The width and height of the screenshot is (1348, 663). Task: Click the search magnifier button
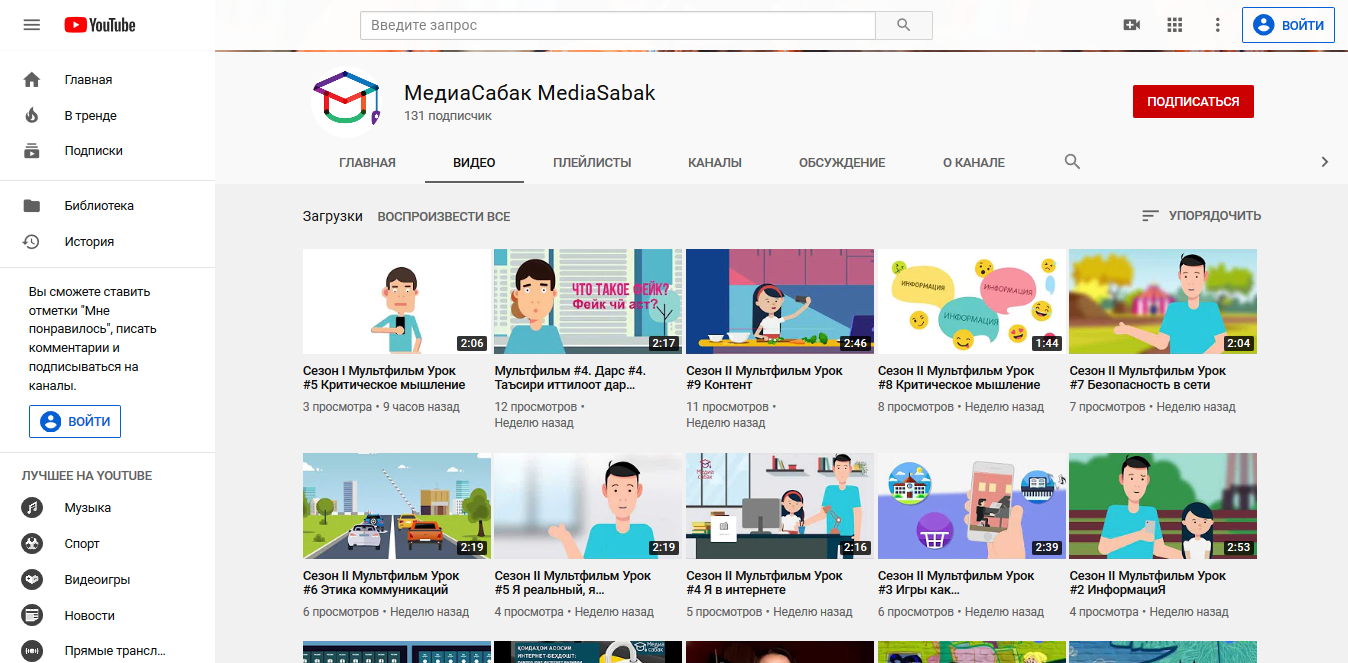[904, 25]
